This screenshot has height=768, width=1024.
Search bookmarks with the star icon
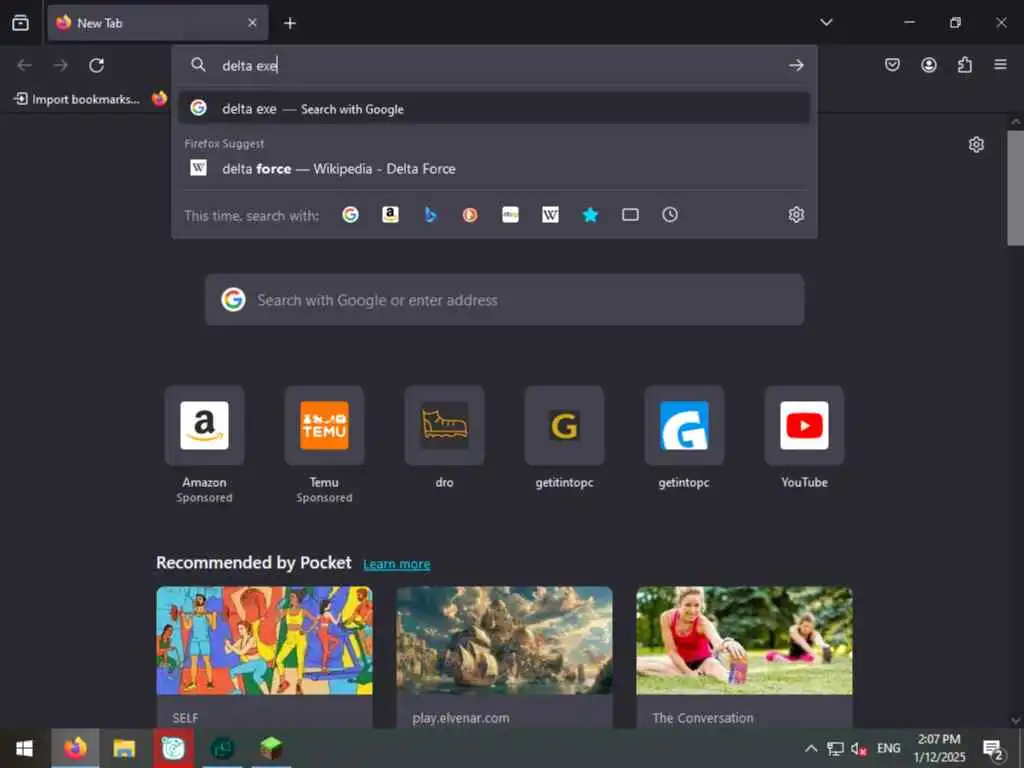(590, 215)
